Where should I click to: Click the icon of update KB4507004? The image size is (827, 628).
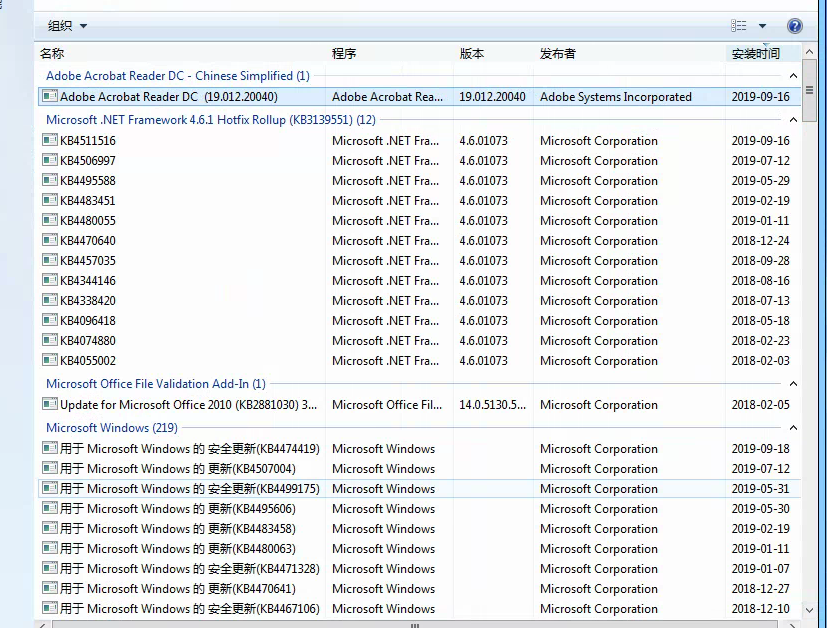click(50, 468)
